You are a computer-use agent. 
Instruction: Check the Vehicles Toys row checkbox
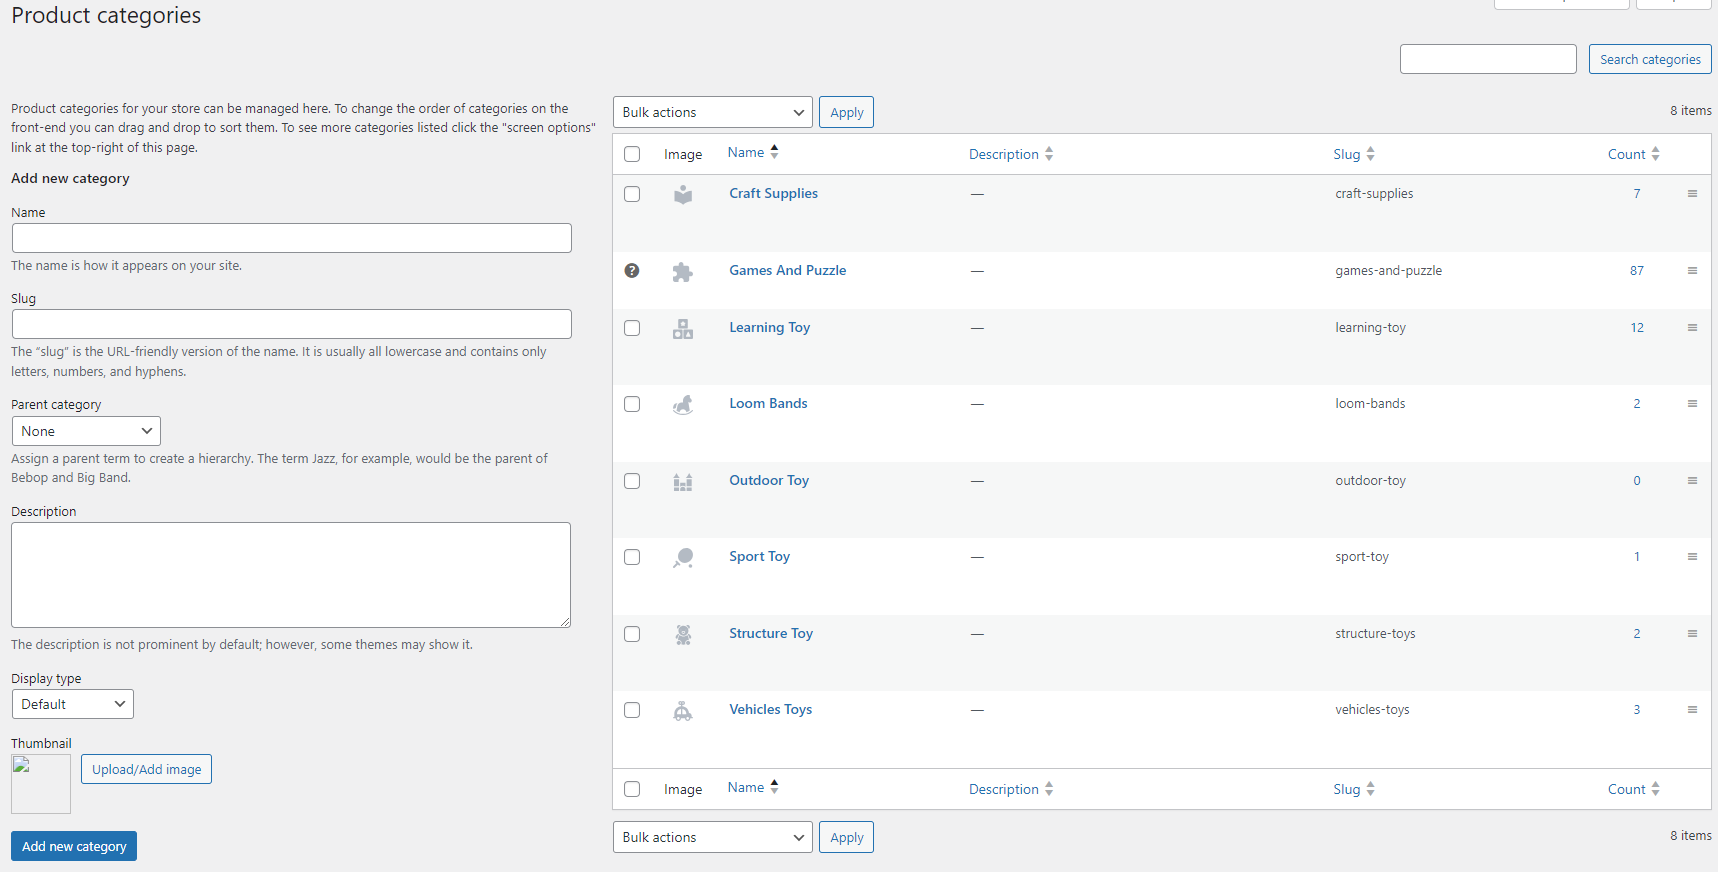tap(632, 710)
